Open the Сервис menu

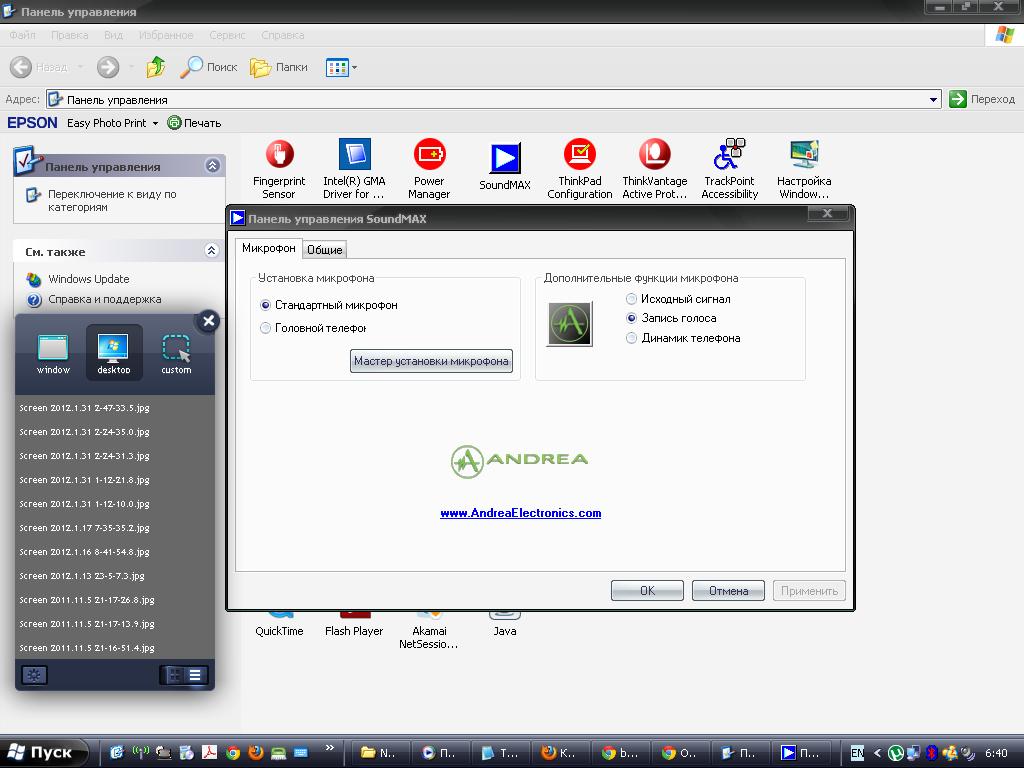pos(227,35)
